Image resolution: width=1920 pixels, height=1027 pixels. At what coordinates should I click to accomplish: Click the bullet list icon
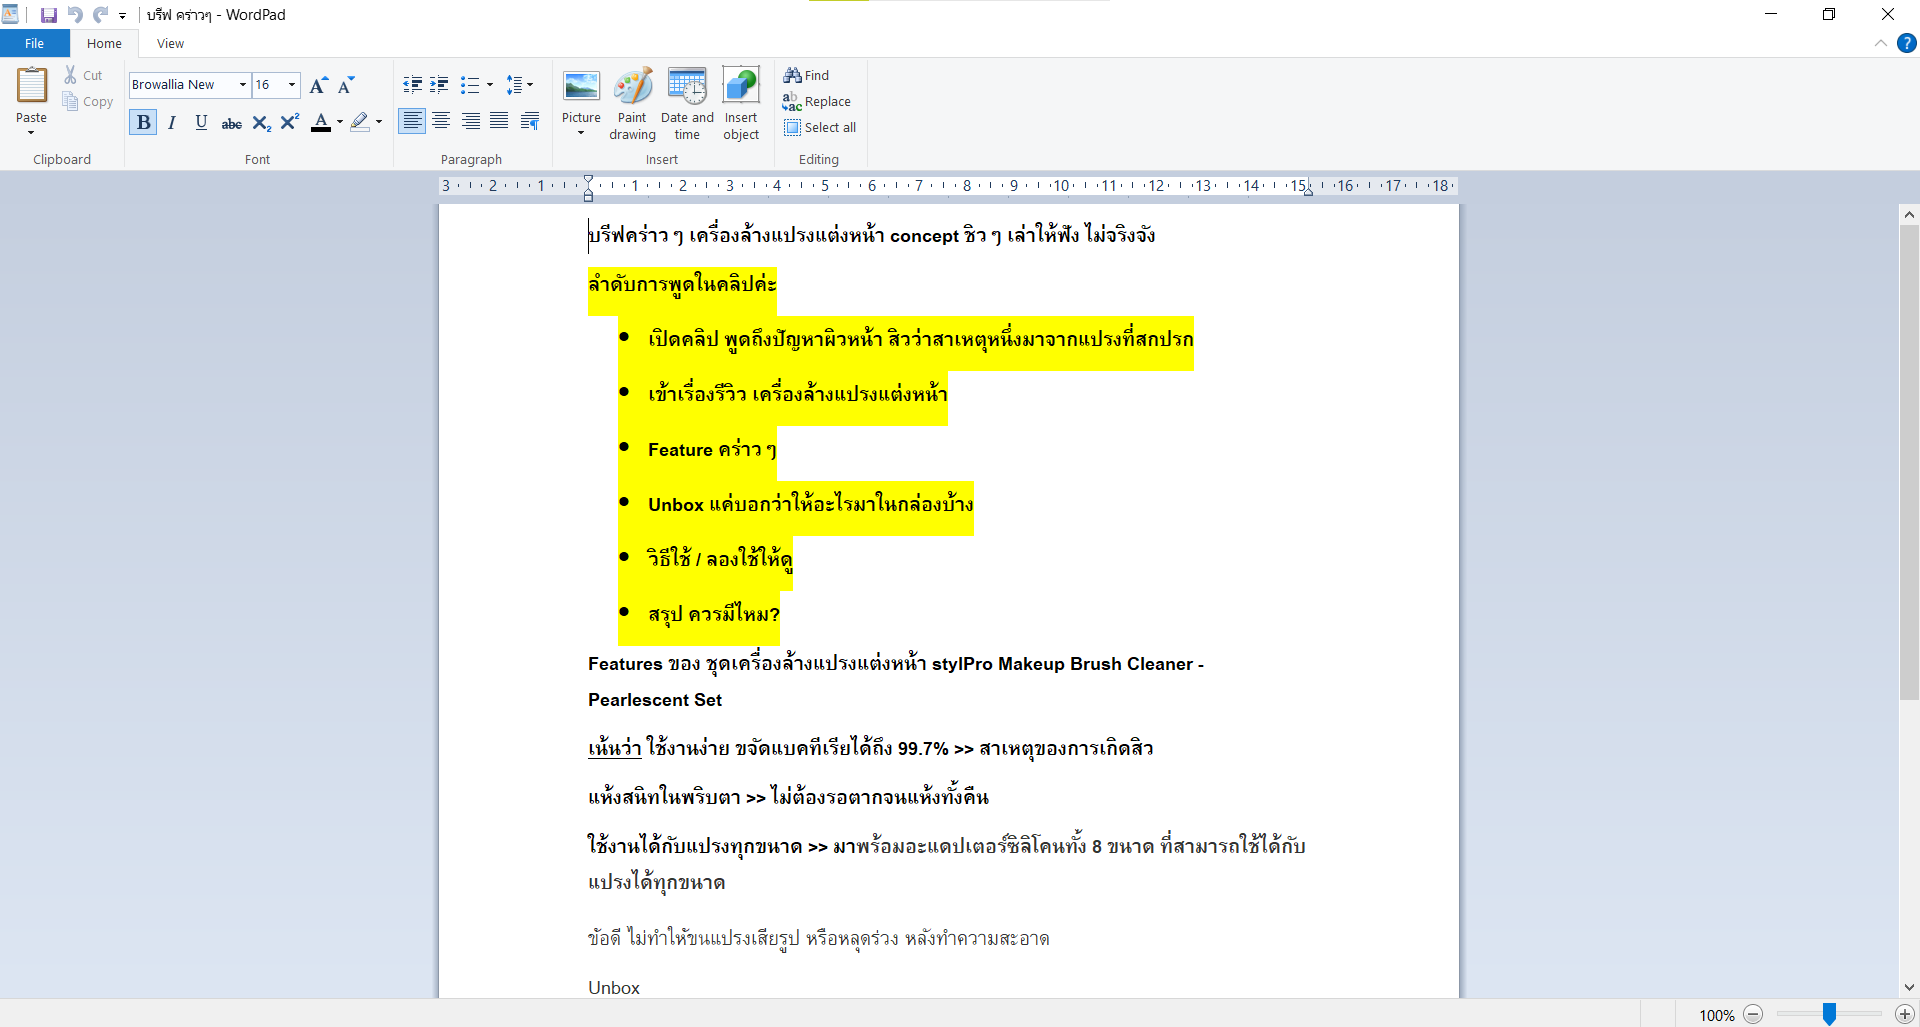click(469, 85)
